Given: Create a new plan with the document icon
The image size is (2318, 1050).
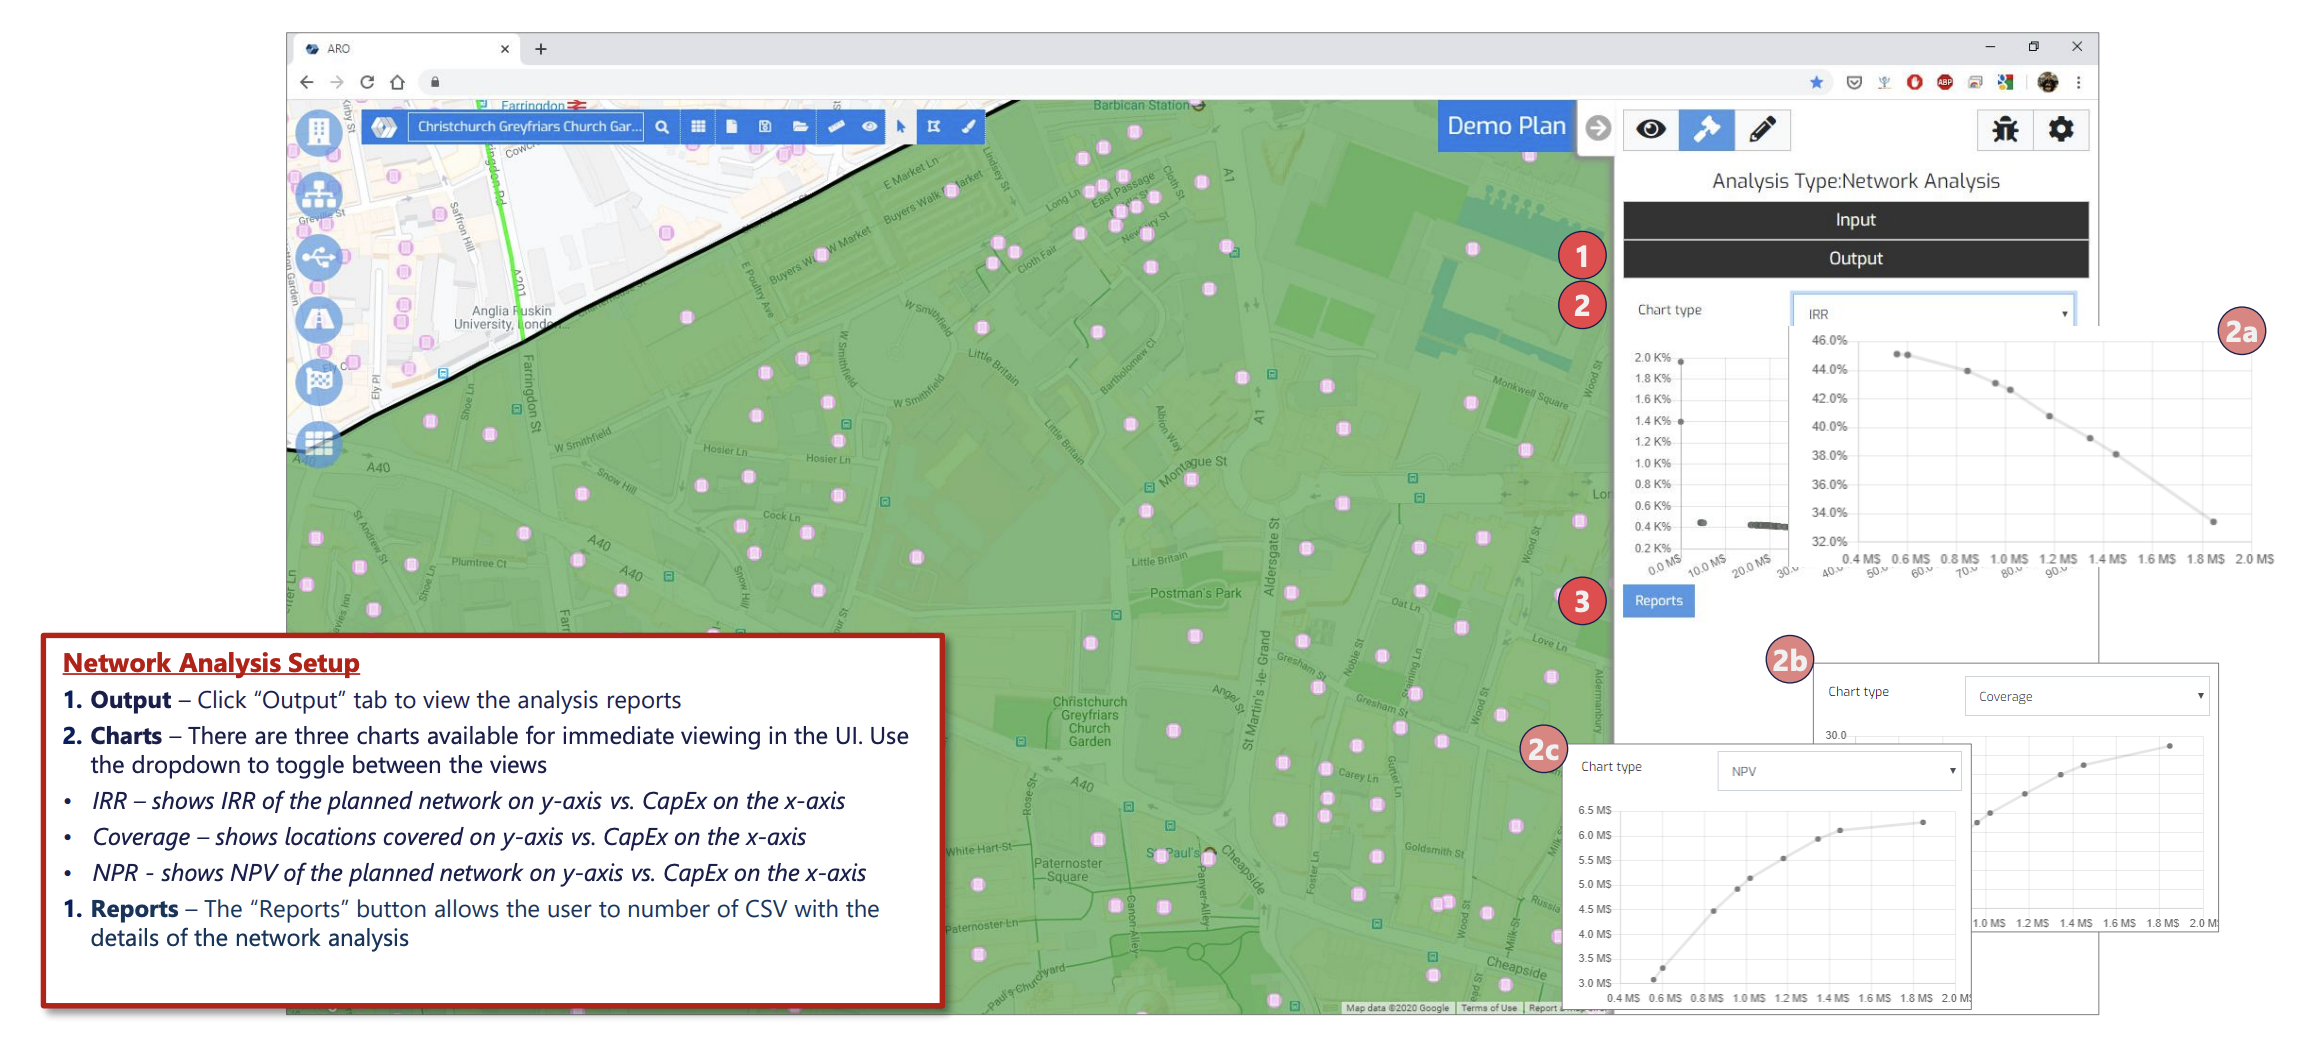Looking at the screenshot, I should pos(731,127).
